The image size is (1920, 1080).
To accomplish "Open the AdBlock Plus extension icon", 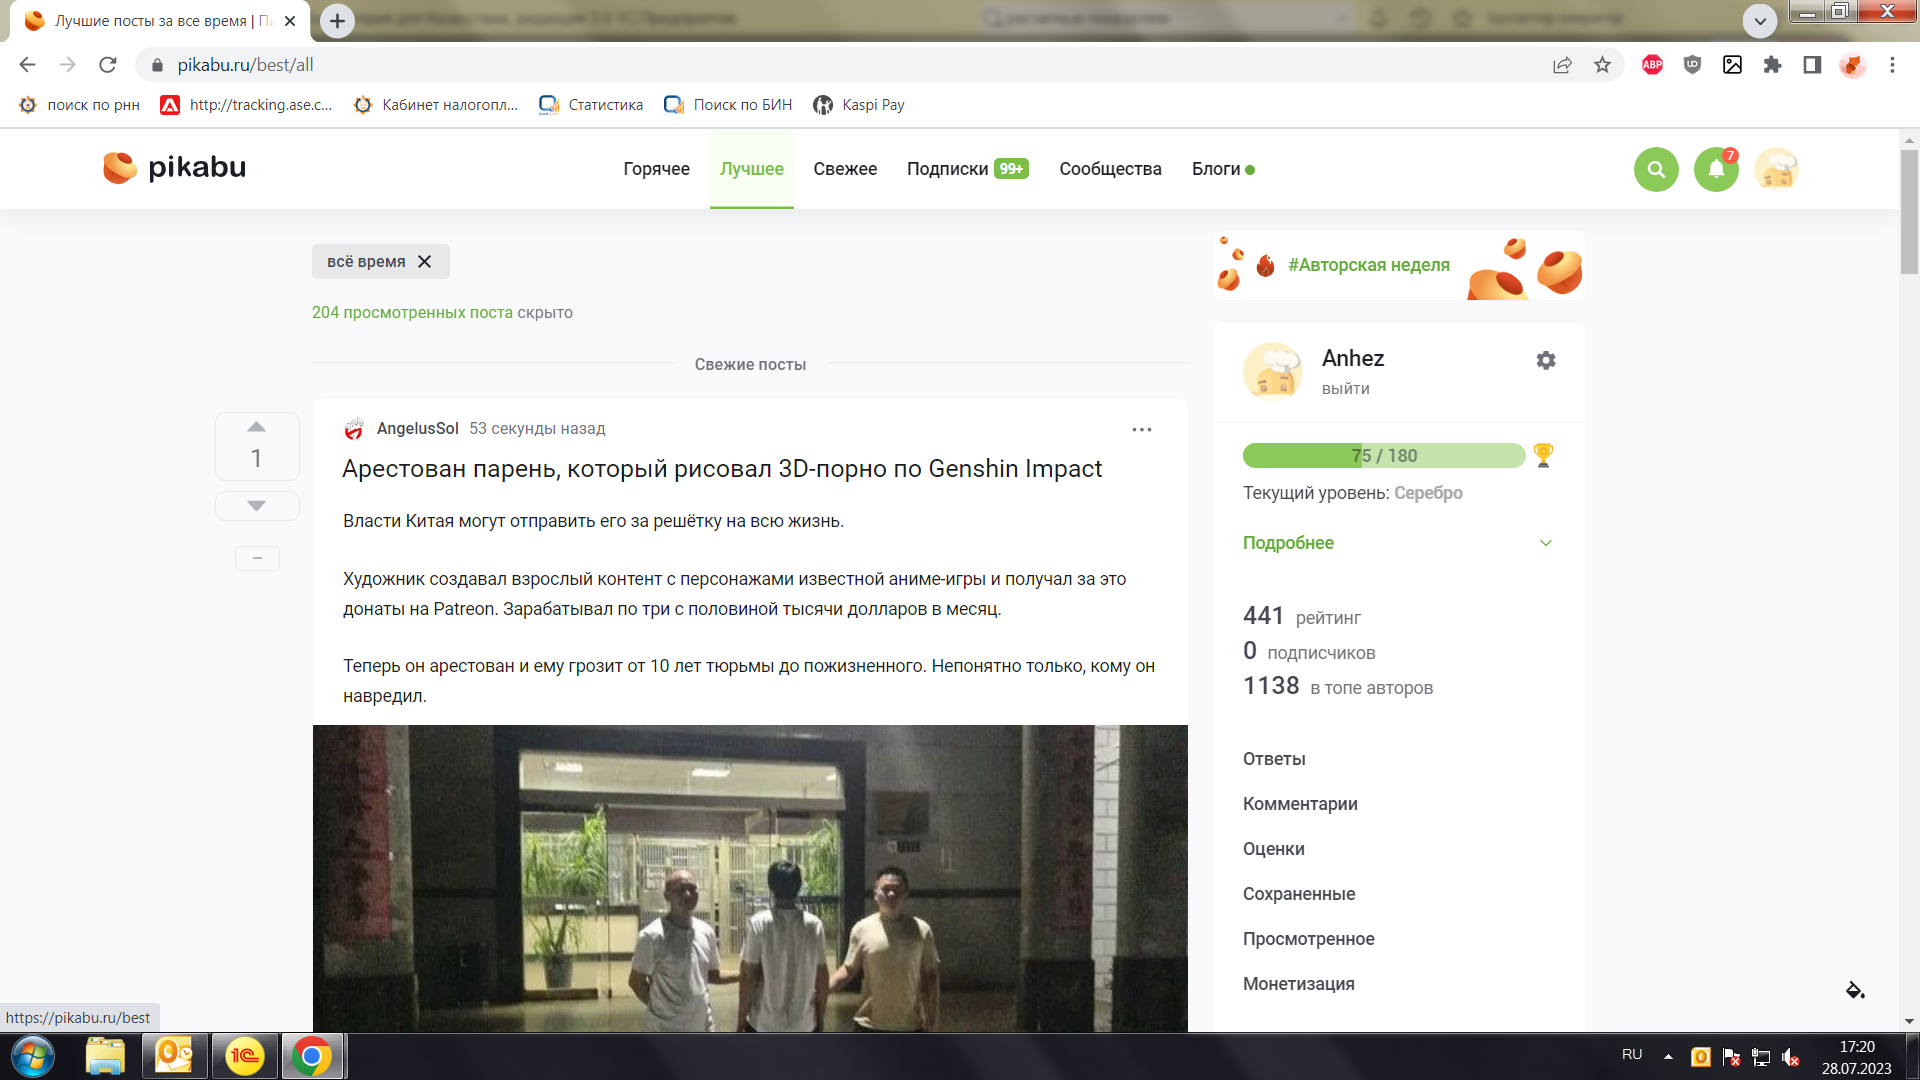I will click(1652, 65).
